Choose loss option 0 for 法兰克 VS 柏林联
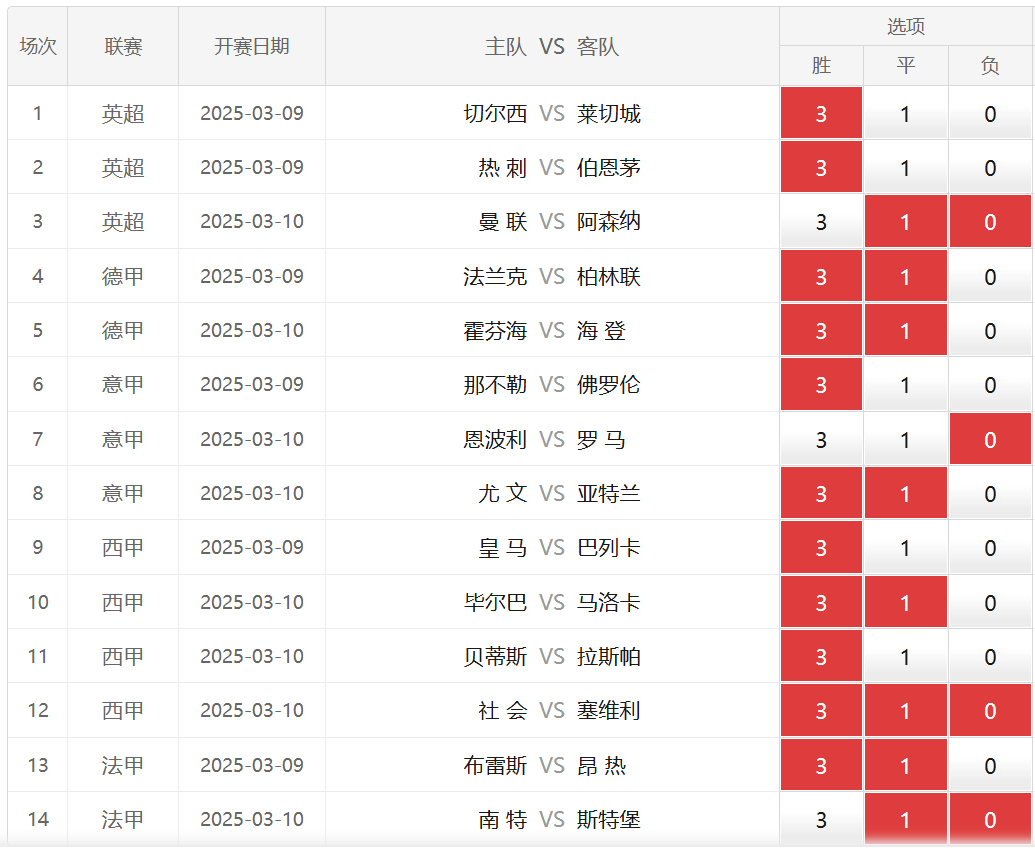 tap(990, 276)
